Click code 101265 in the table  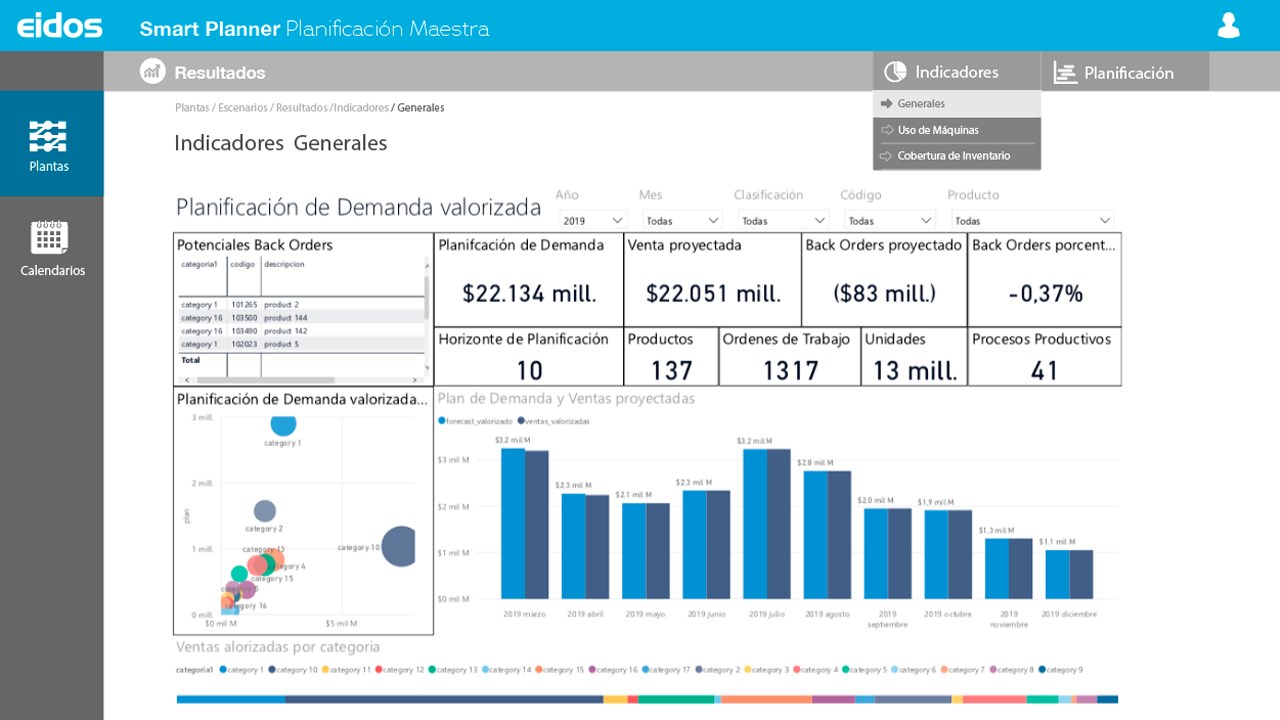(x=244, y=304)
